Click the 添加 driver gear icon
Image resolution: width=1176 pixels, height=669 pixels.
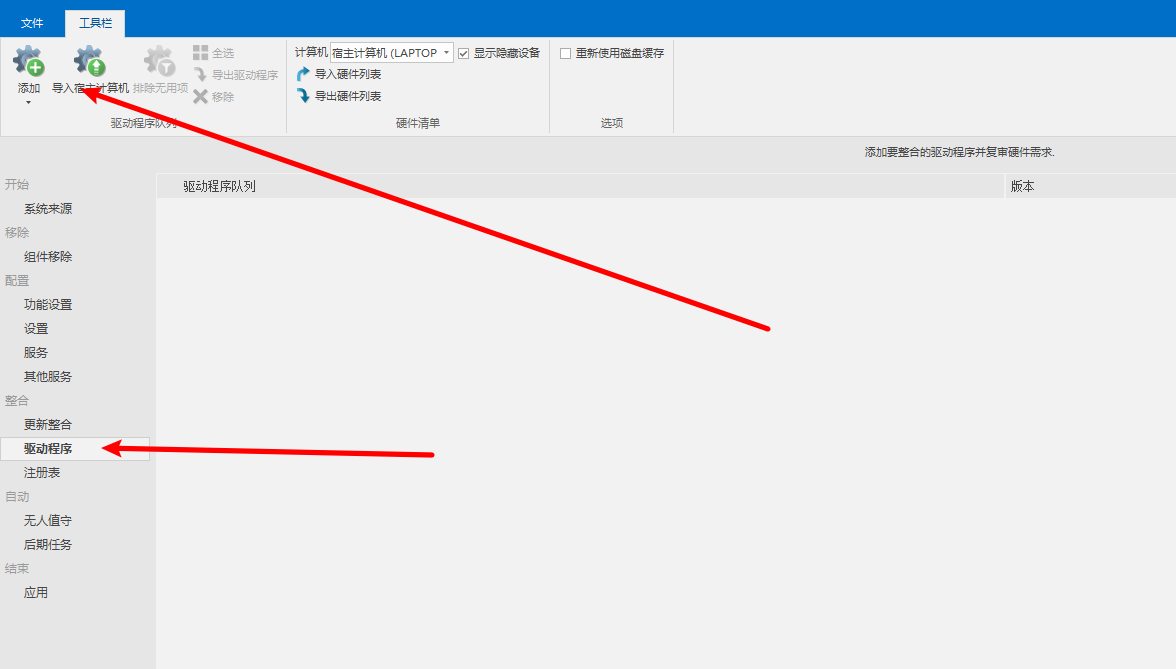pos(28,62)
